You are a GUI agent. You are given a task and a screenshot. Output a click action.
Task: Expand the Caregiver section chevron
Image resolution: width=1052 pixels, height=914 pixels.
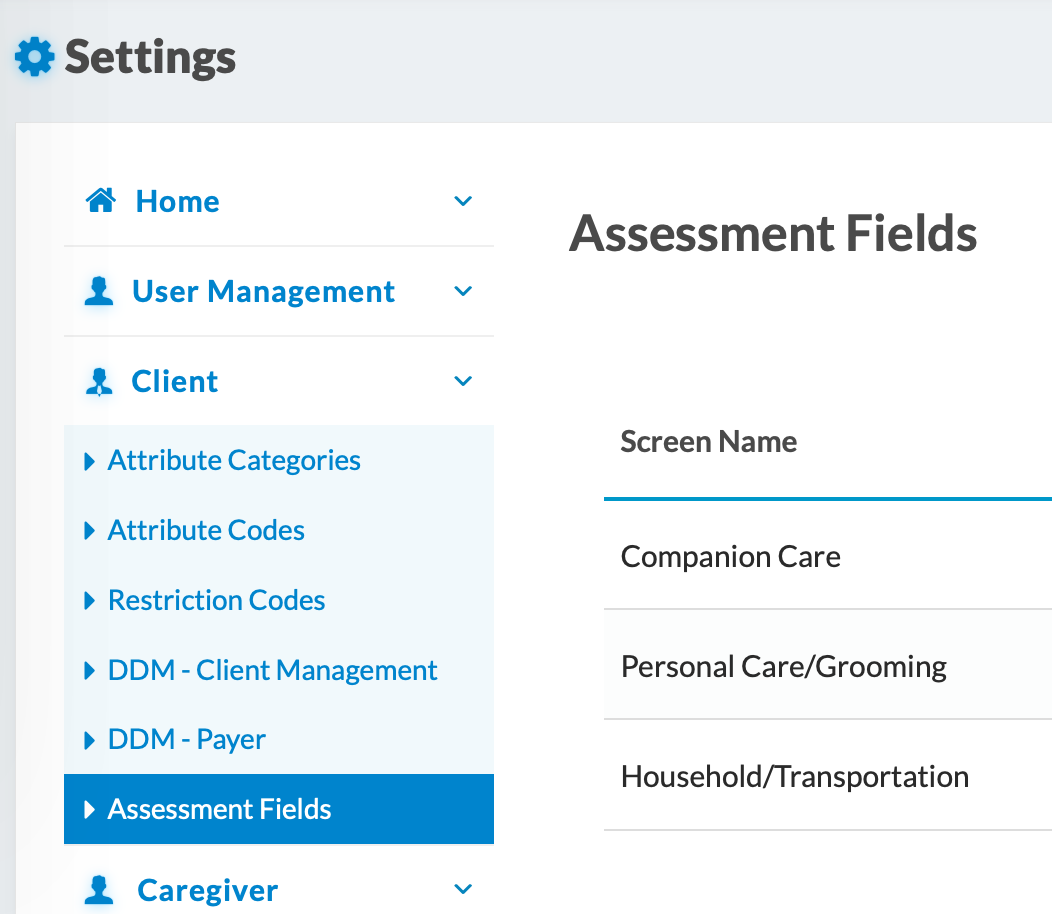point(463,889)
